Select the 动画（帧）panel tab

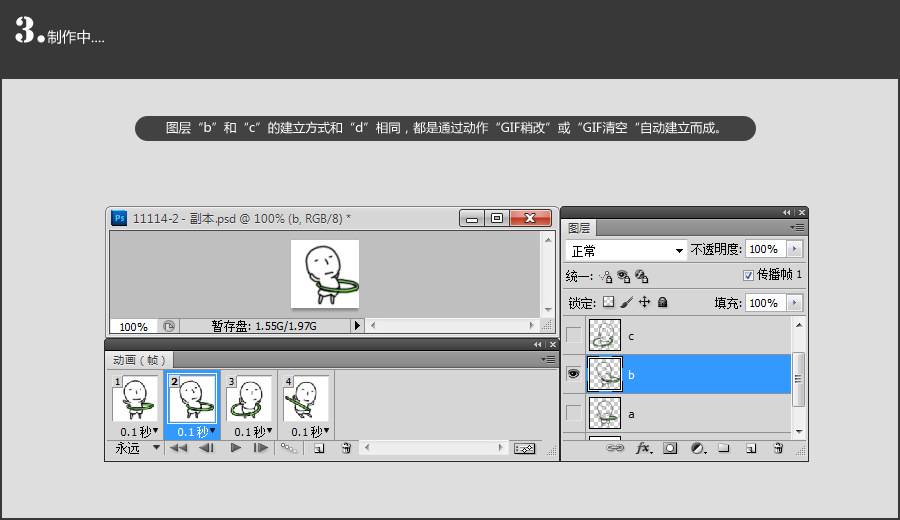pyautogui.click(x=140, y=359)
